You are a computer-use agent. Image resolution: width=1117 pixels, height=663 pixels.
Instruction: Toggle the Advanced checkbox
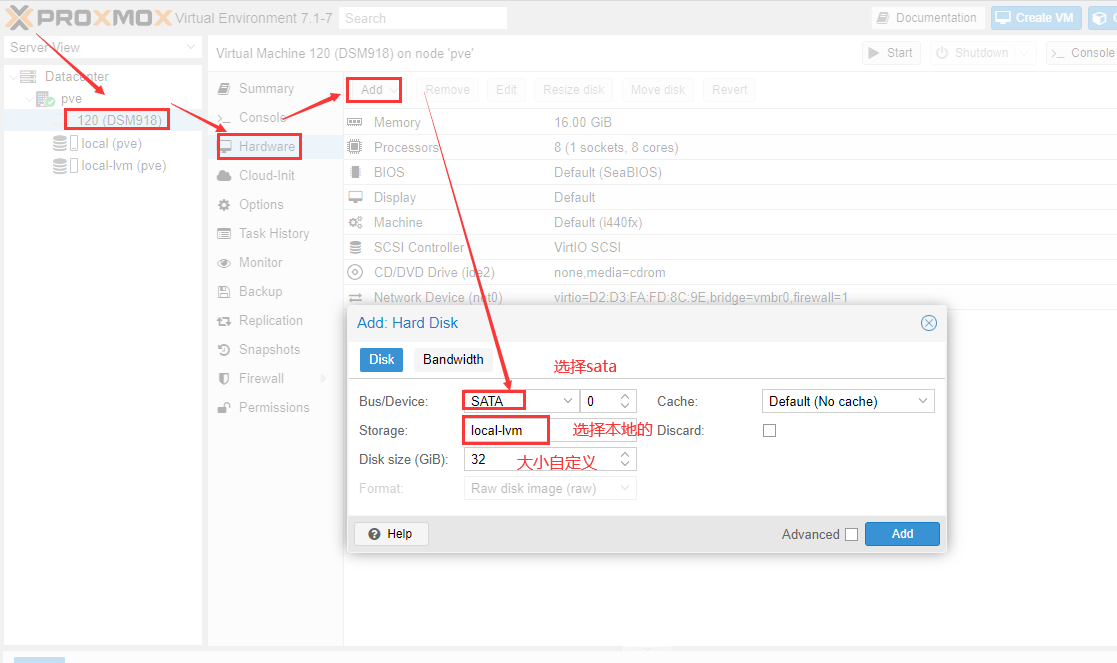coord(851,535)
